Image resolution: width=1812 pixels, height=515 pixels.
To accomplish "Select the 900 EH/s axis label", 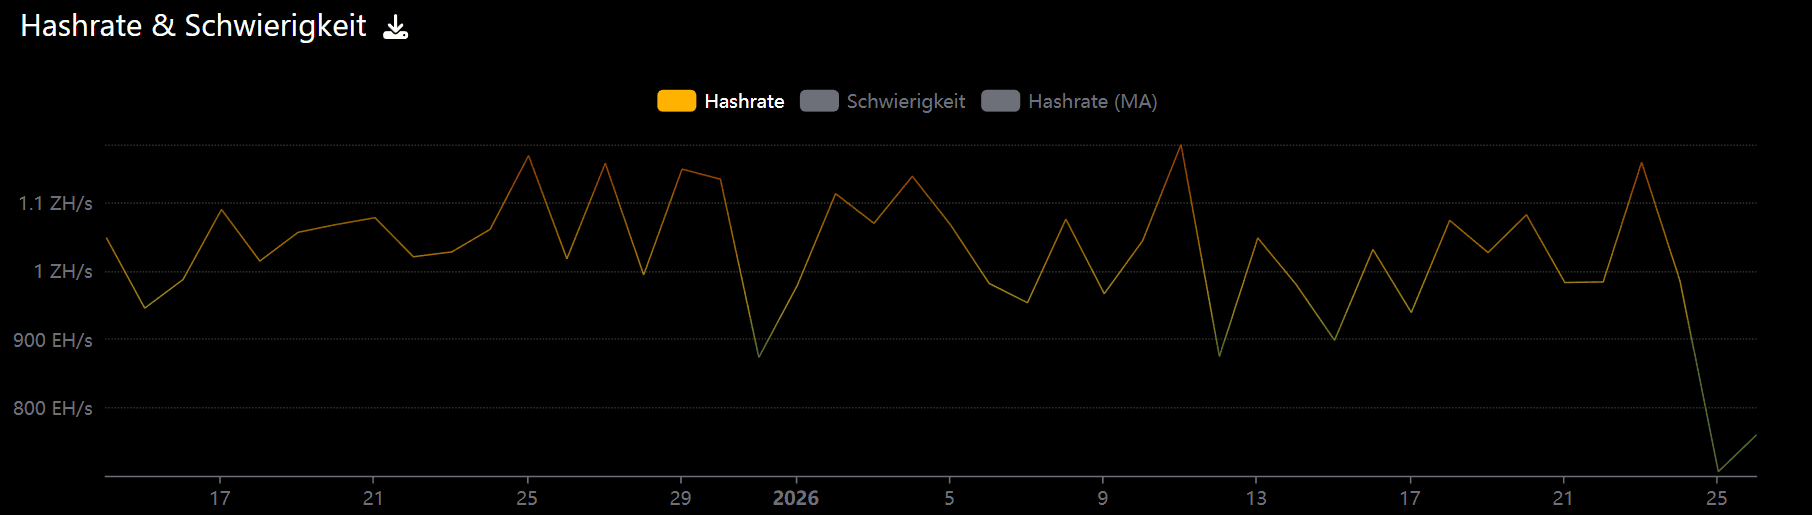I will pyautogui.click(x=52, y=340).
